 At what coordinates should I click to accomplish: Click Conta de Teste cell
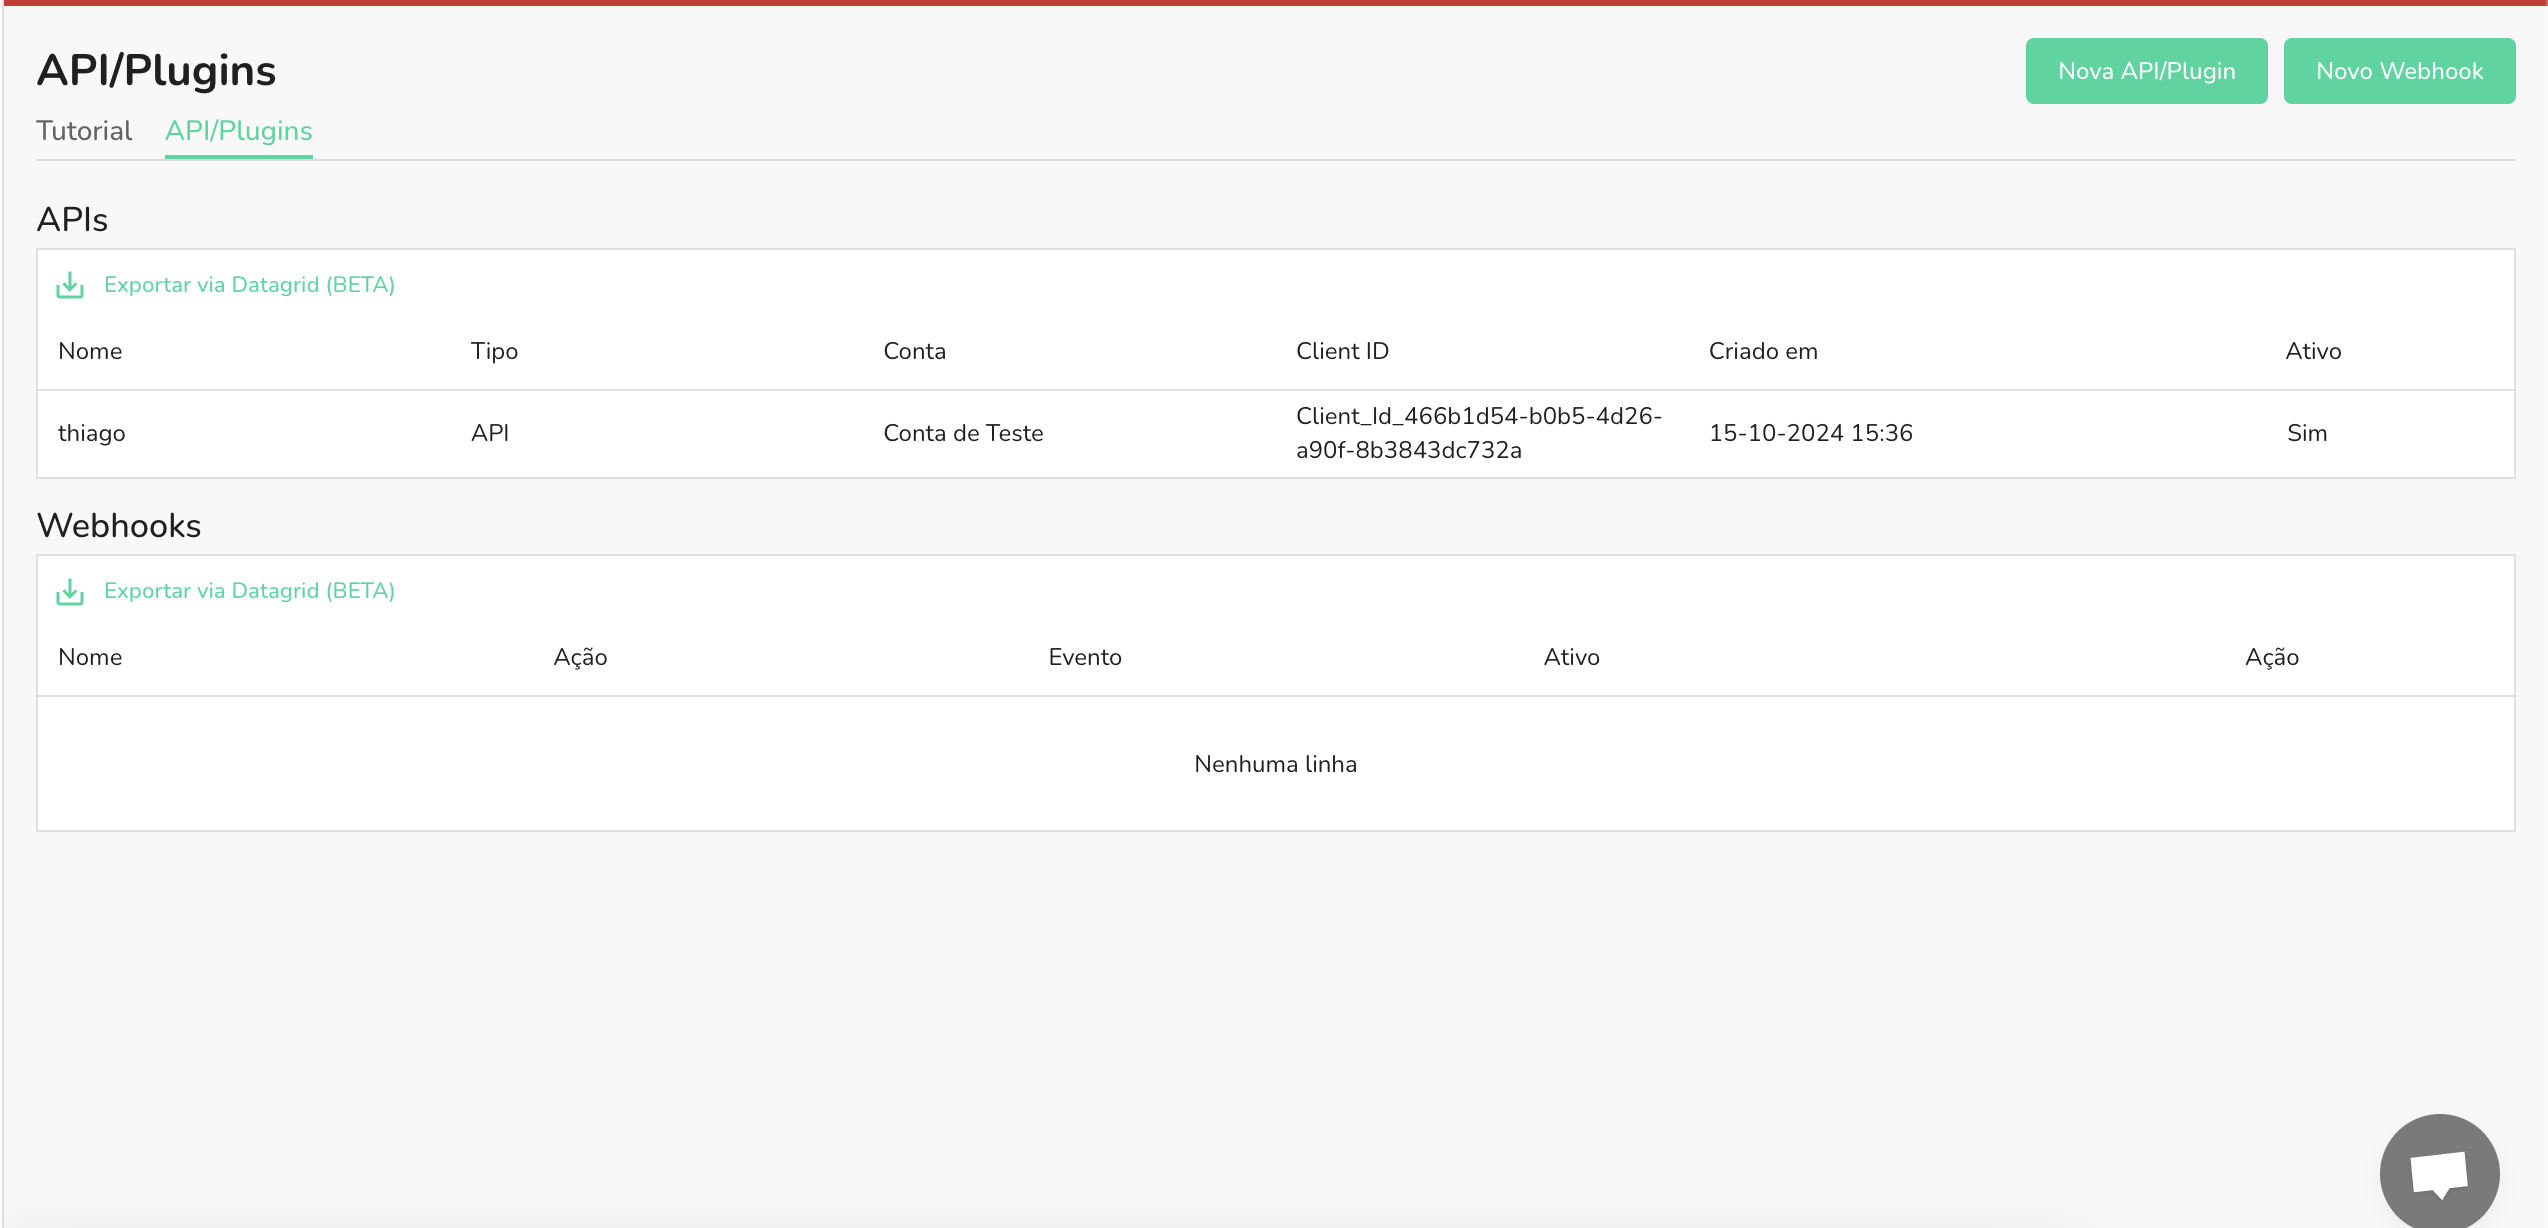coord(963,433)
